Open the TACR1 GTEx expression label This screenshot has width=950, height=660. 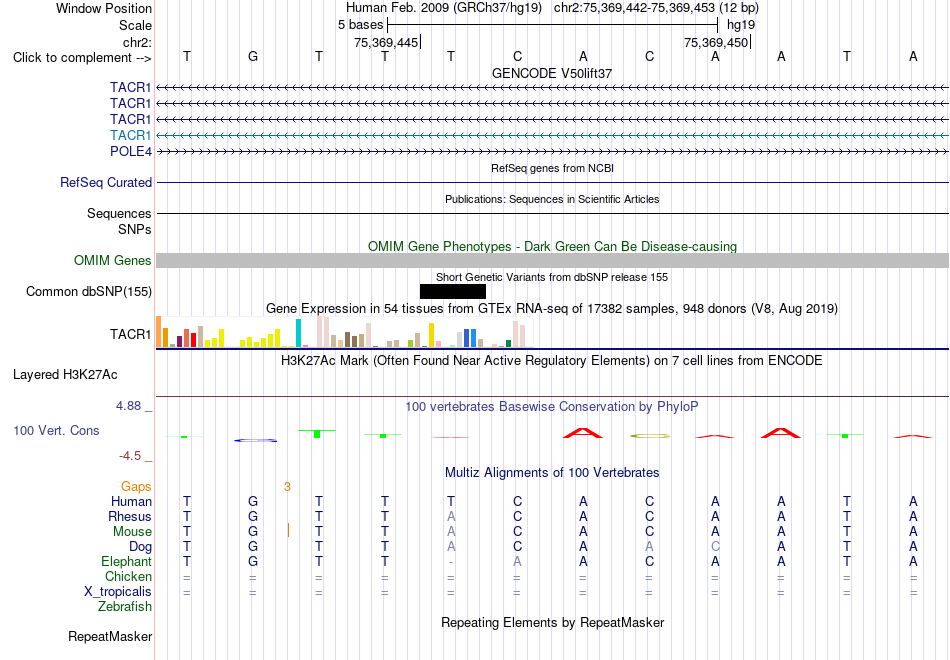(x=131, y=335)
